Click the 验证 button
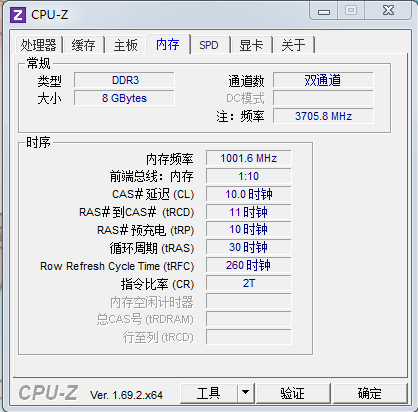The width and height of the screenshot is (418, 412). coord(293,393)
